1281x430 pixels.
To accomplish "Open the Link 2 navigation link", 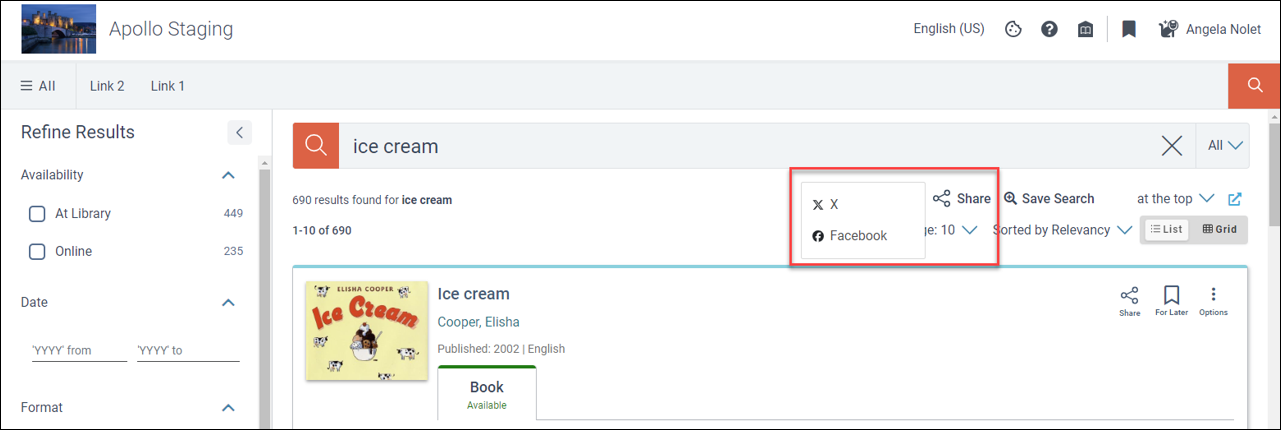I will pos(107,86).
